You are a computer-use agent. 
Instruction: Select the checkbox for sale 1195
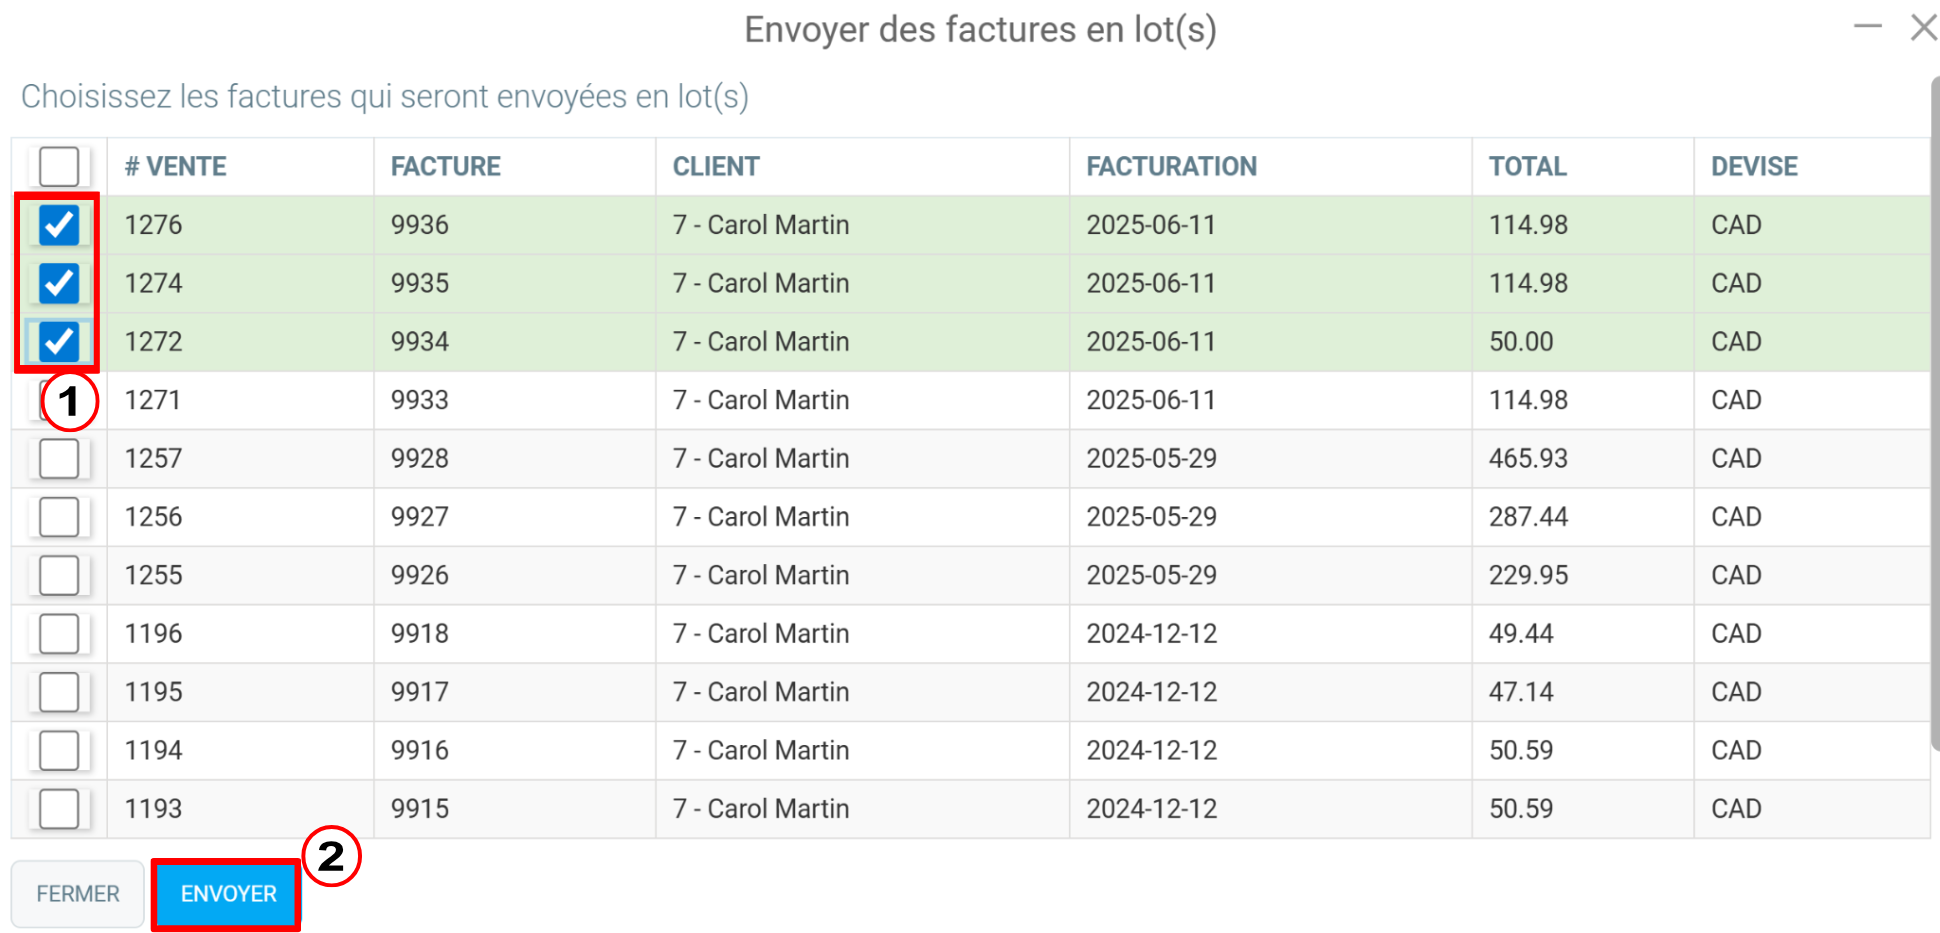[x=59, y=692]
